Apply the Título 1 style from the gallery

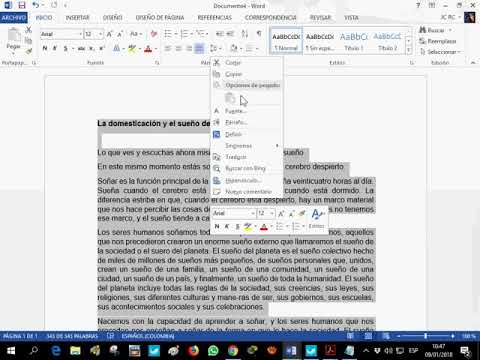tap(354, 41)
